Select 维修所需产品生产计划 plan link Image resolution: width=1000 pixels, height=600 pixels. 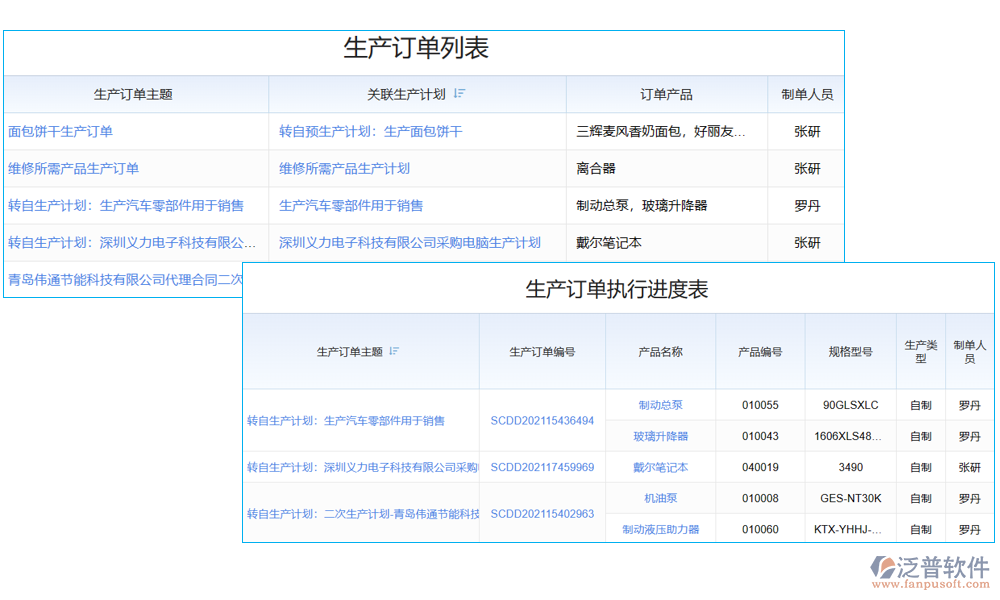(346, 168)
